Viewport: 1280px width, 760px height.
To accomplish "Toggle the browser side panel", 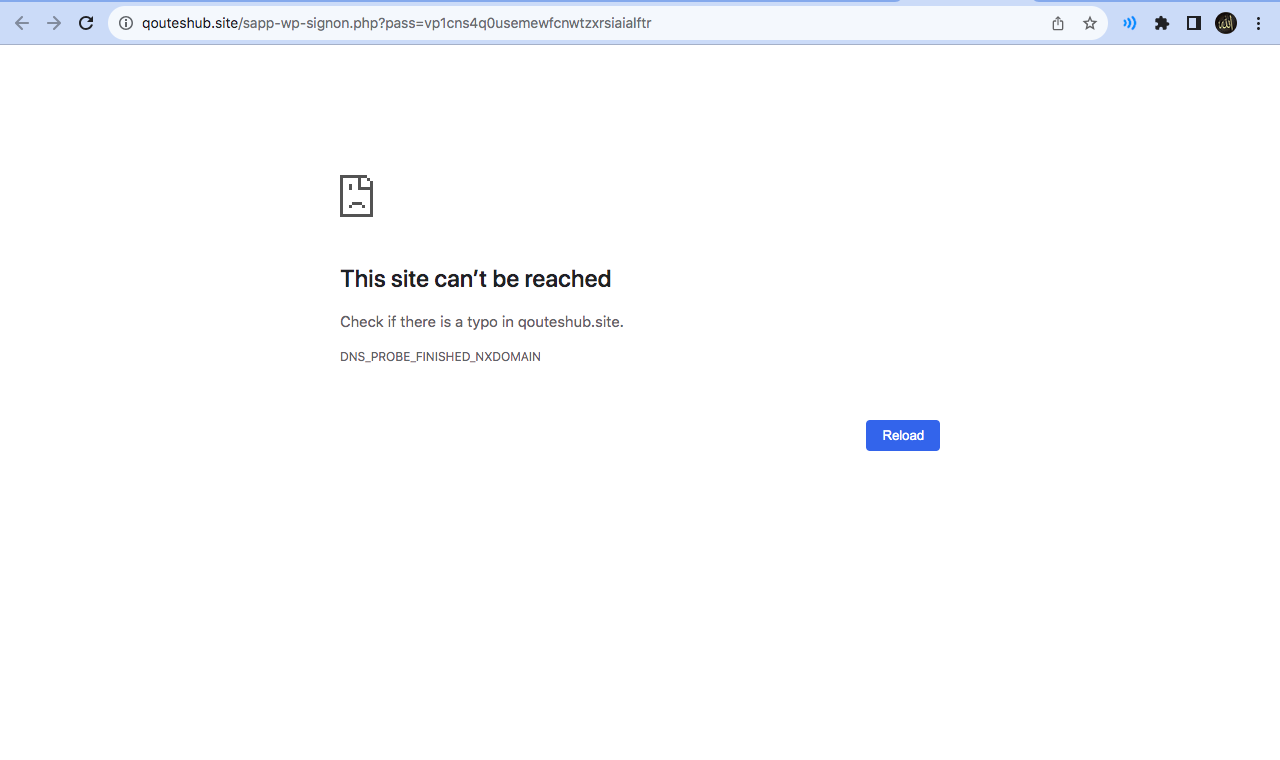I will (1194, 23).
